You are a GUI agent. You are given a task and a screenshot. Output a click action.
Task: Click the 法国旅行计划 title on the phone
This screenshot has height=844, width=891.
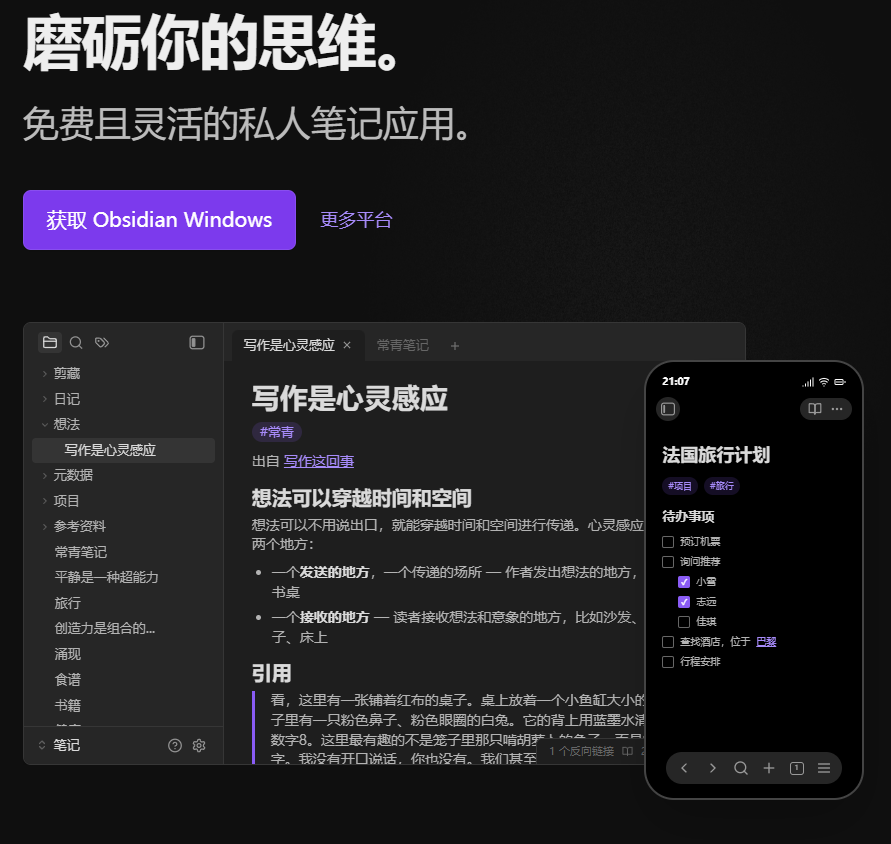[x=716, y=455]
